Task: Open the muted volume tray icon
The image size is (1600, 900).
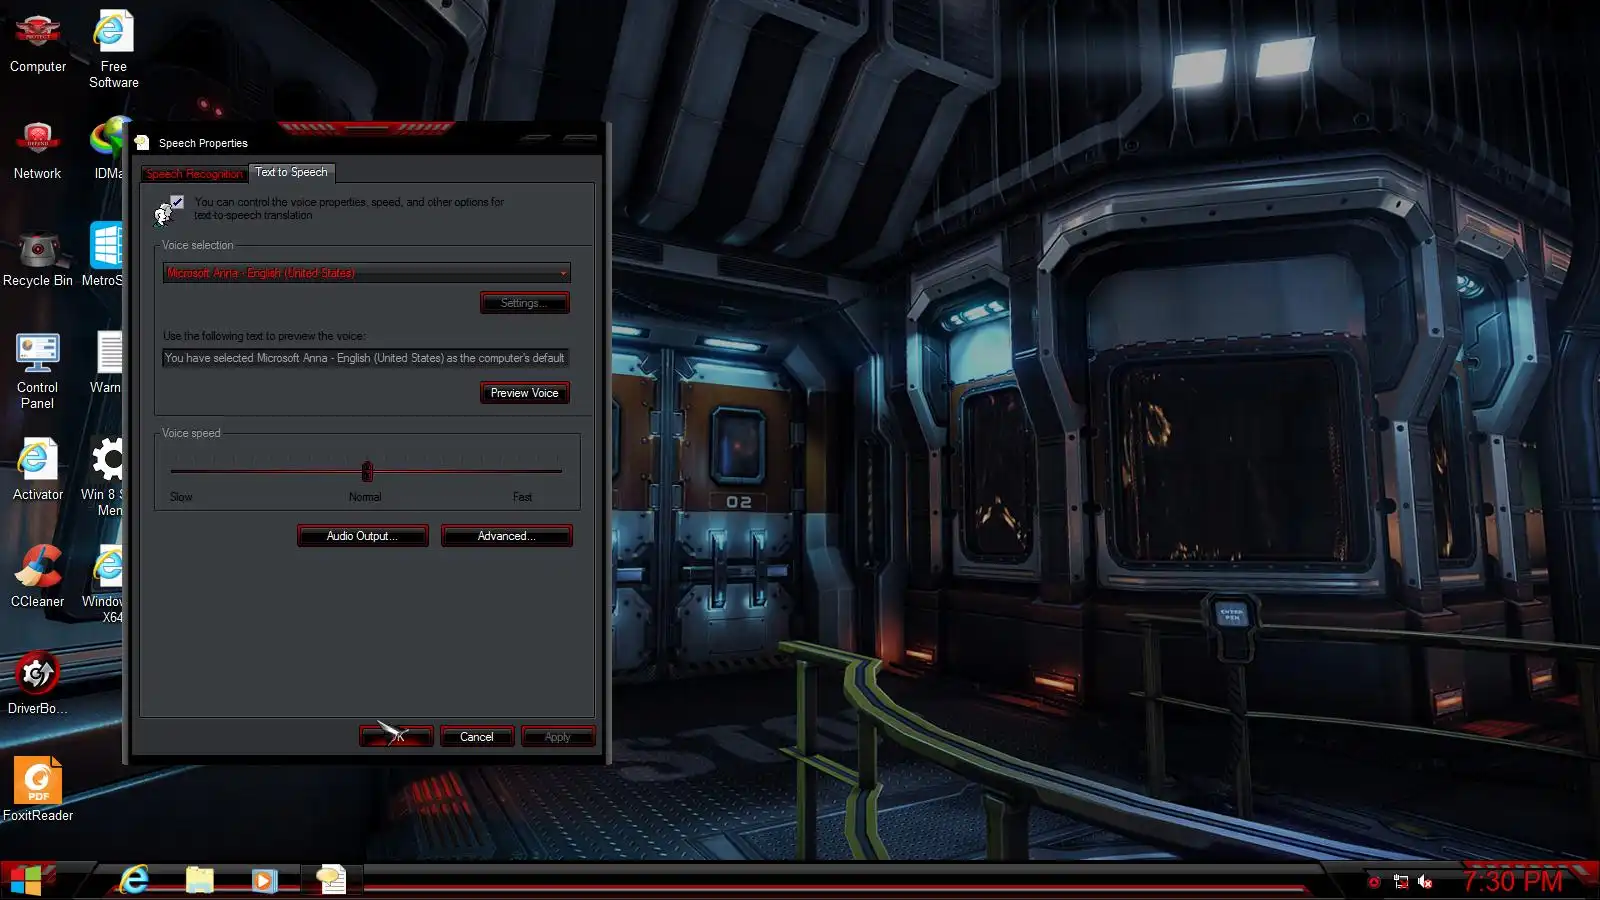Action: [x=1426, y=882]
